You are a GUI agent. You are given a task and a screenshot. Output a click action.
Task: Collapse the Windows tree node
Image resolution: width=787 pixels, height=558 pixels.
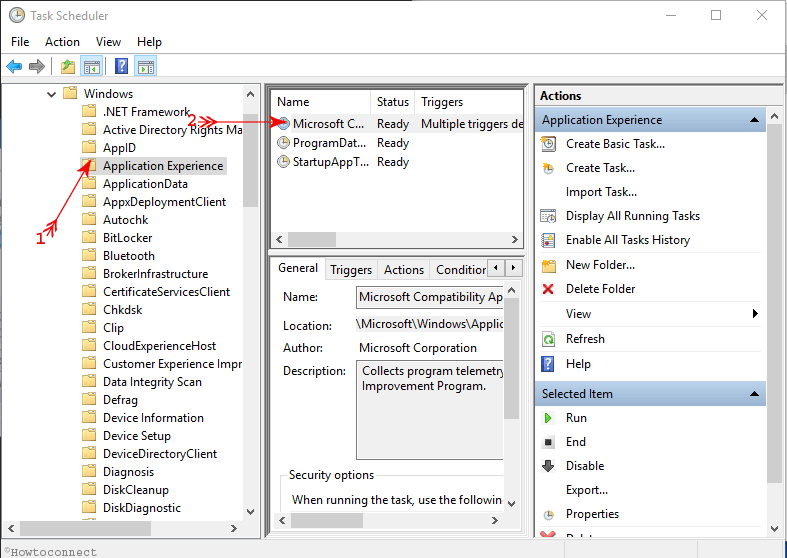[x=51, y=94]
